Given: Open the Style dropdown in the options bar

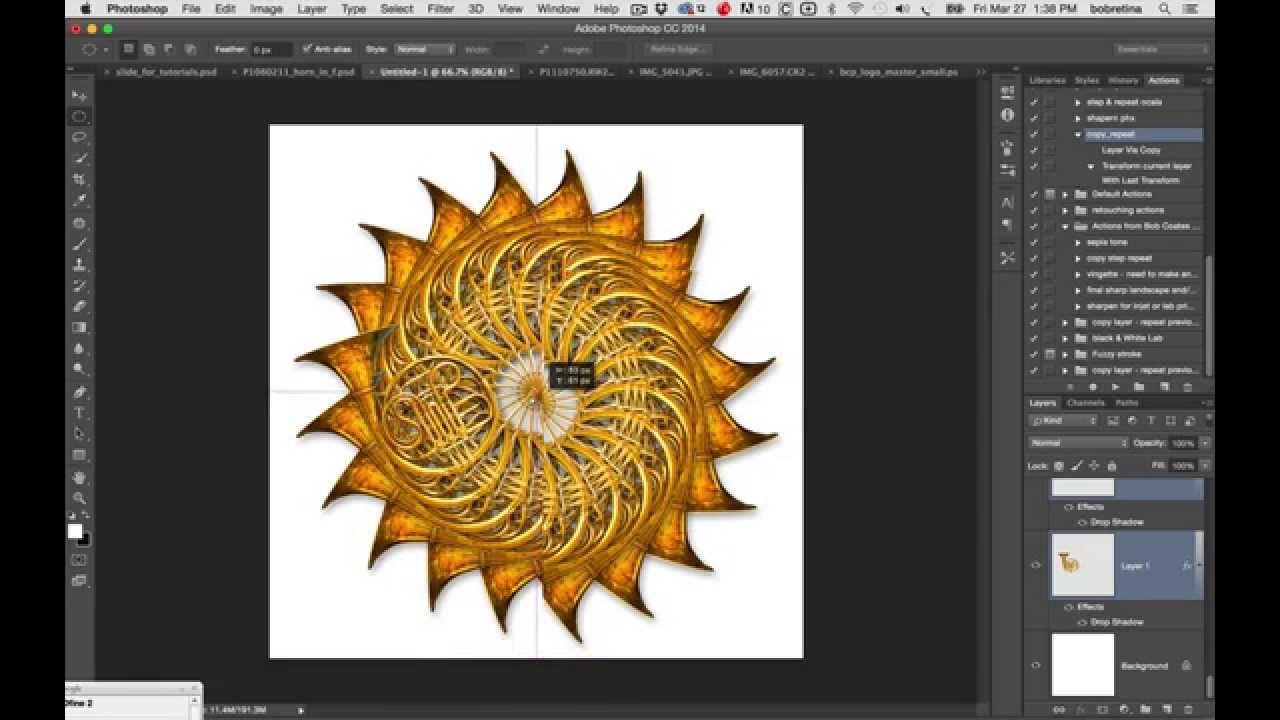Looking at the screenshot, I should click(424, 49).
